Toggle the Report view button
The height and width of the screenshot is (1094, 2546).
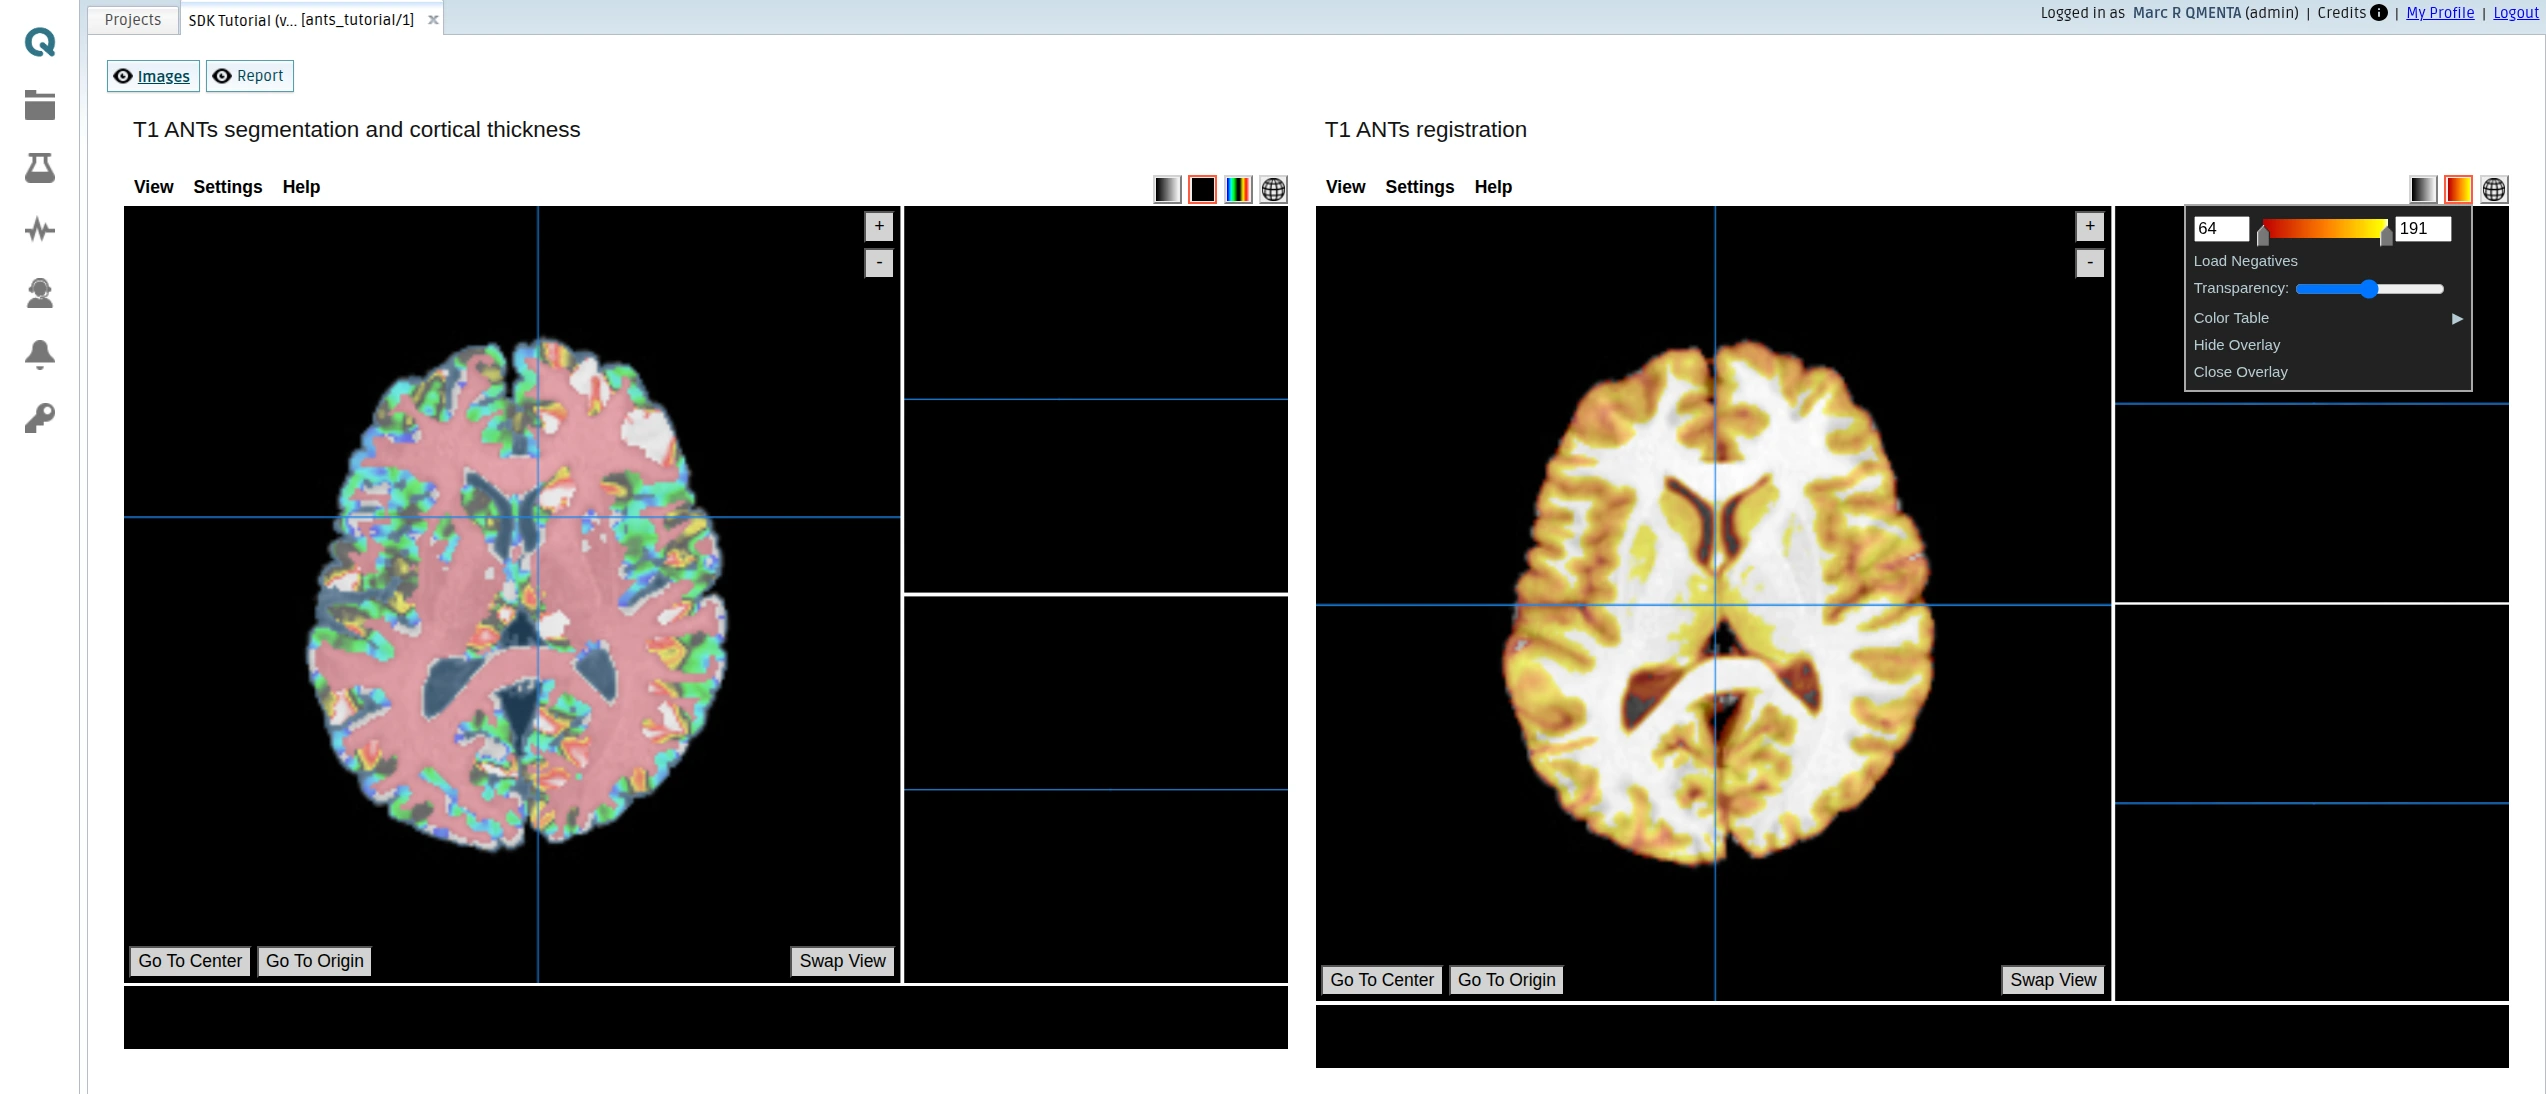(250, 76)
